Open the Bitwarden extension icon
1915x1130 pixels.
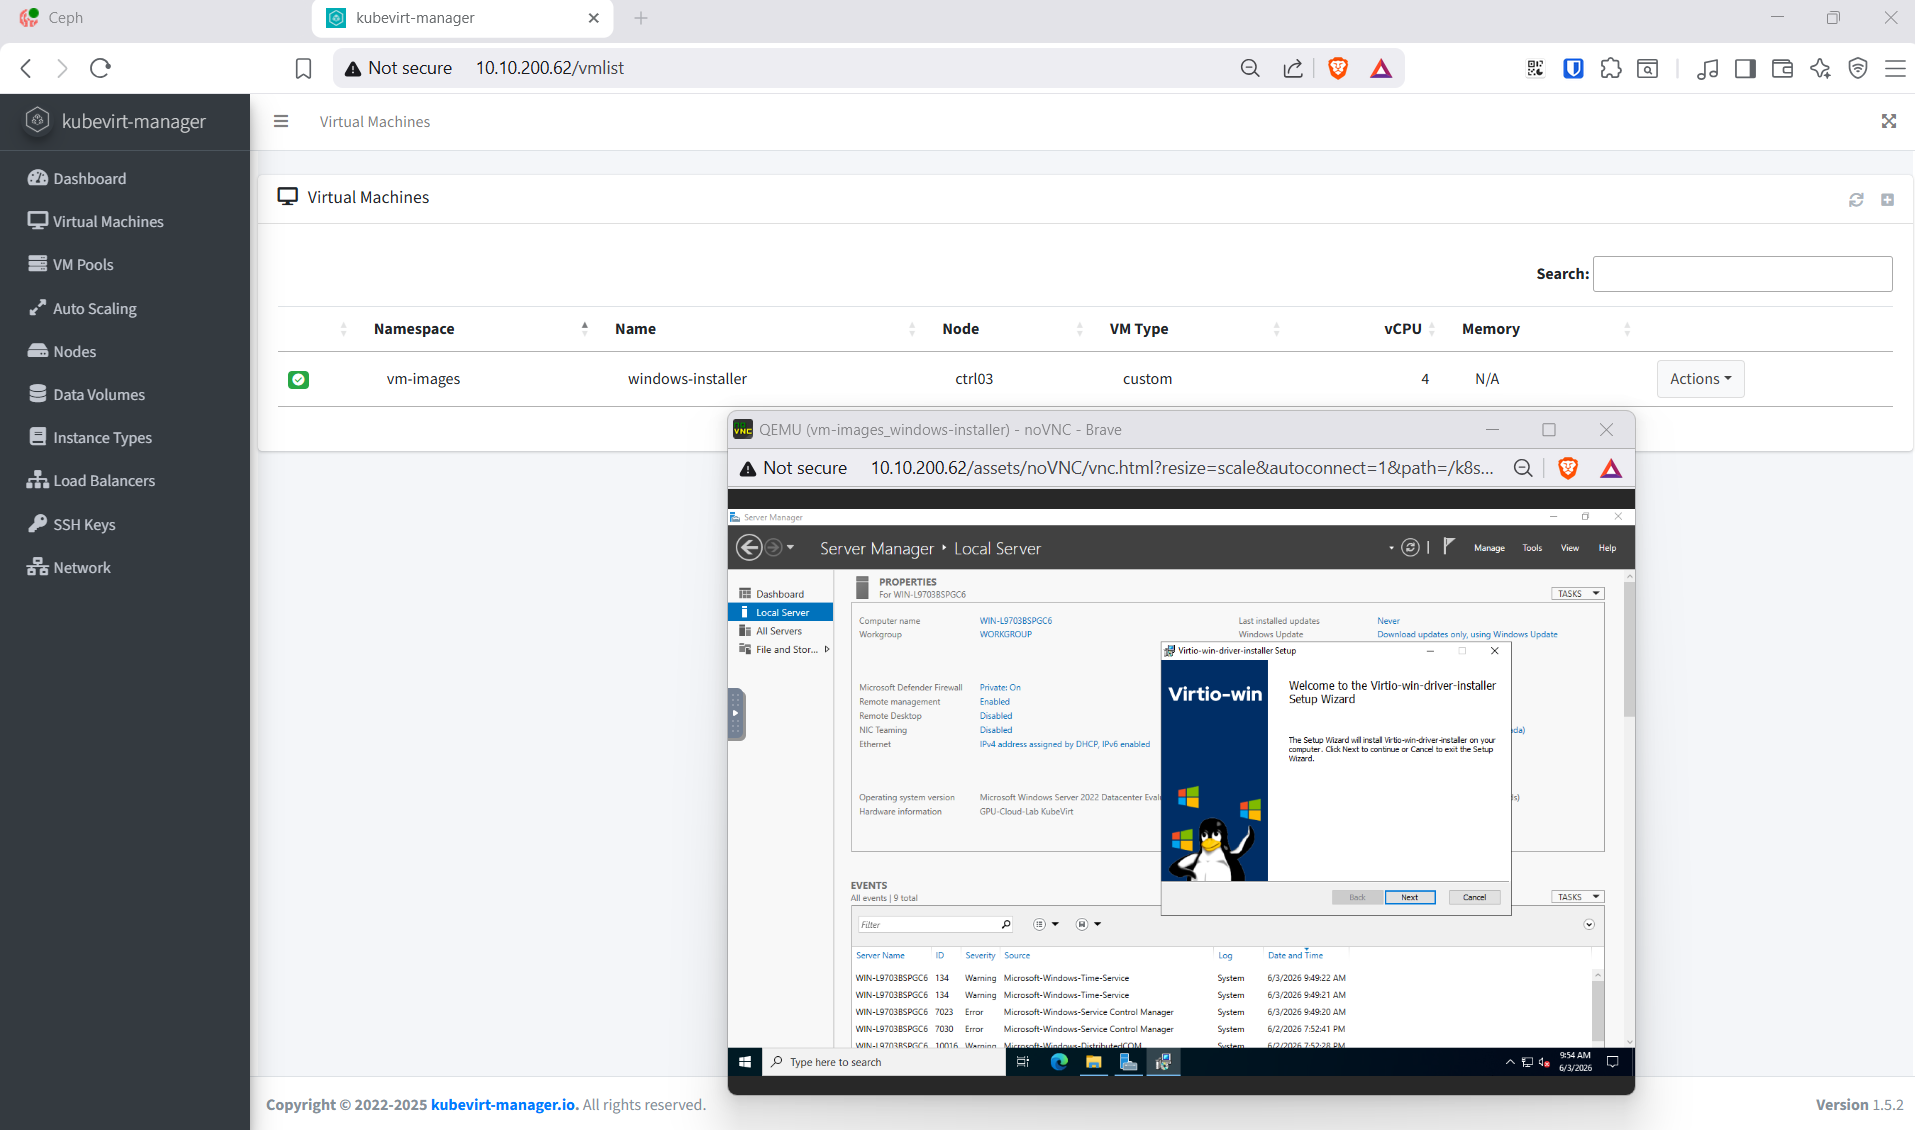tap(1573, 68)
